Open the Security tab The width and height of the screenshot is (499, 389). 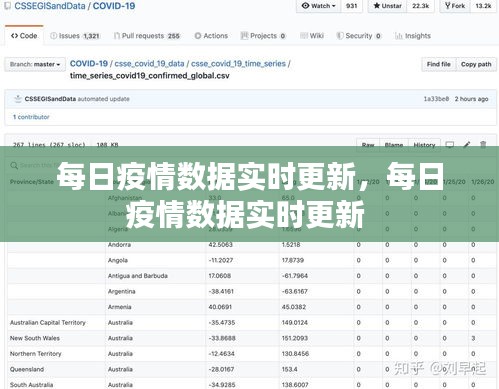click(x=359, y=36)
